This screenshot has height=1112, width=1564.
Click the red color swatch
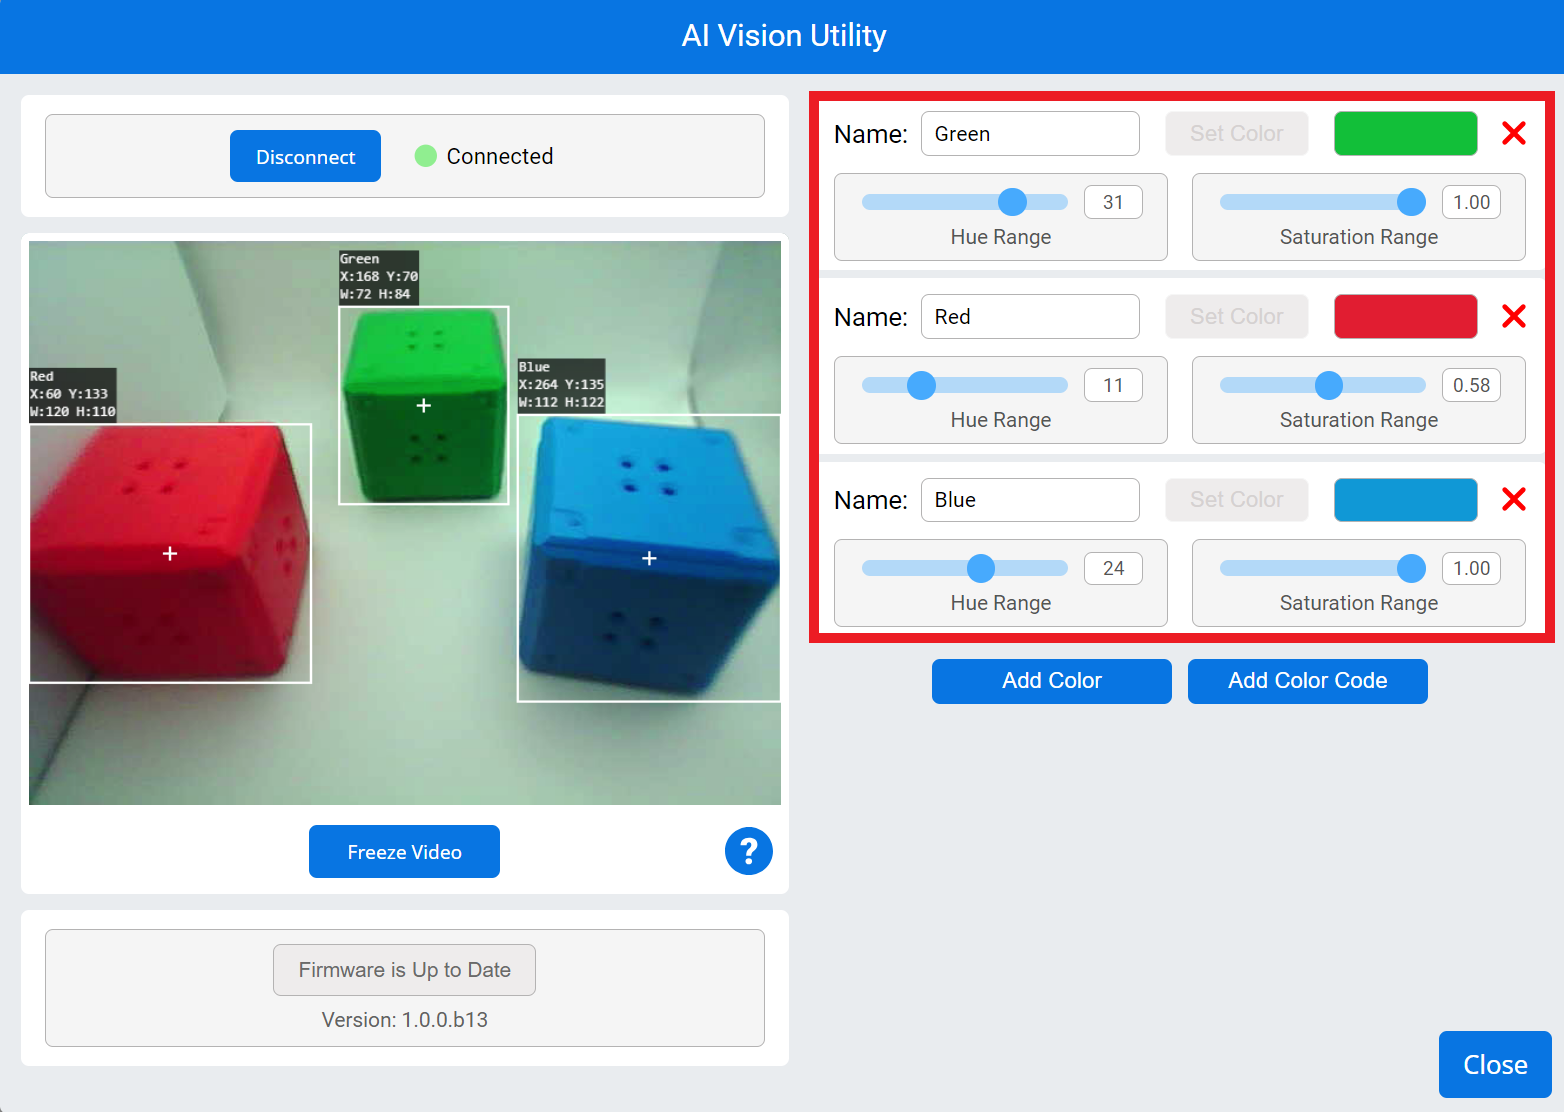[1405, 317]
